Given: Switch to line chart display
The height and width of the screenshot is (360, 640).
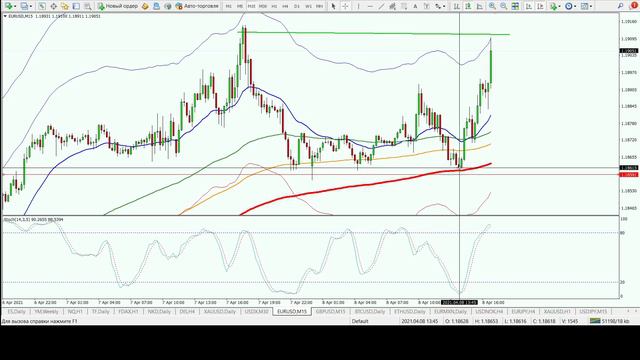Looking at the screenshot, I should tap(479, 6).
